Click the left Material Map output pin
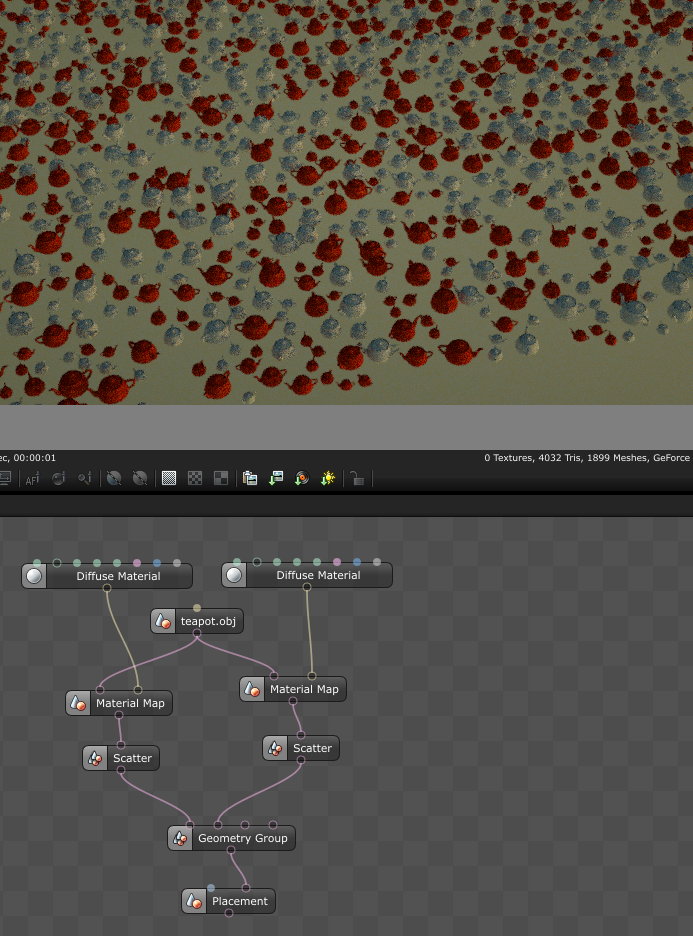 point(119,715)
